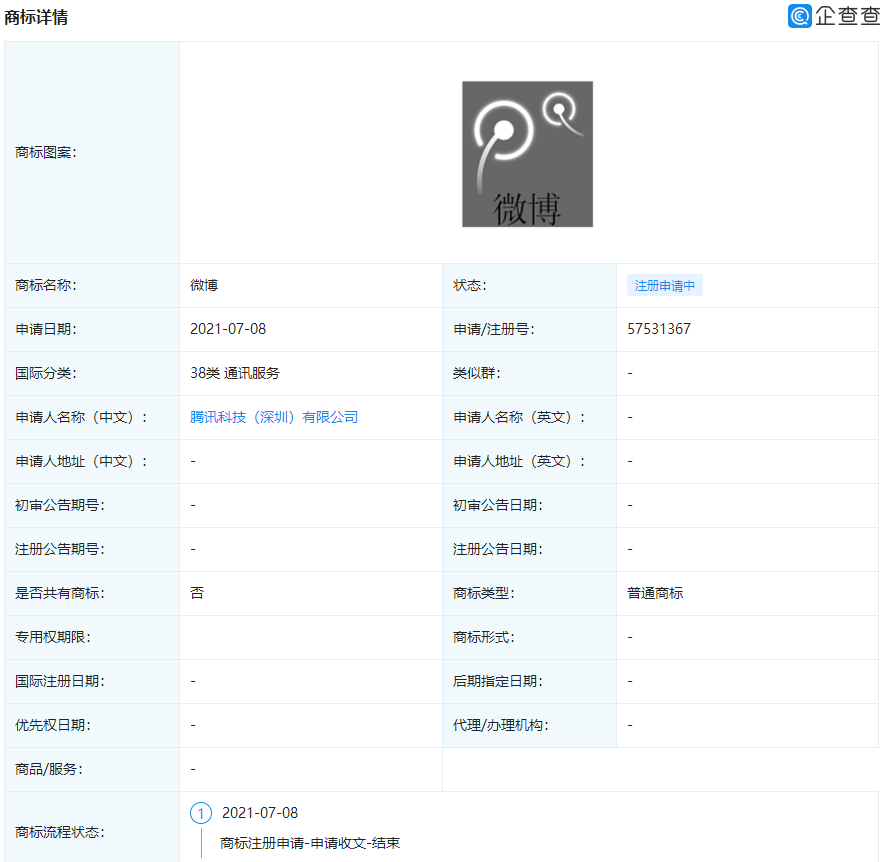Click the 商标图案 row label

pos(46,152)
